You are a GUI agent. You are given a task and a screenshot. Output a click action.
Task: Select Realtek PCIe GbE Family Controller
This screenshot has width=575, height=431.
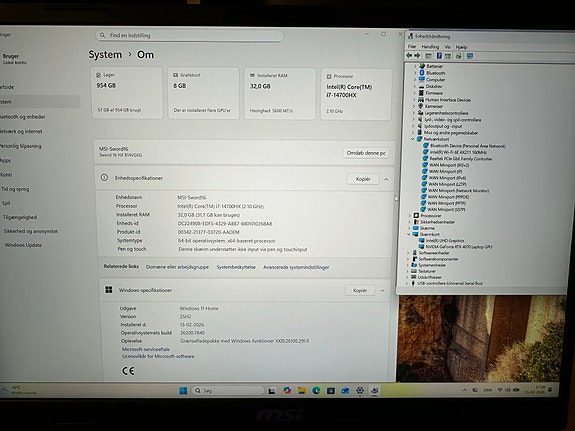461,158
